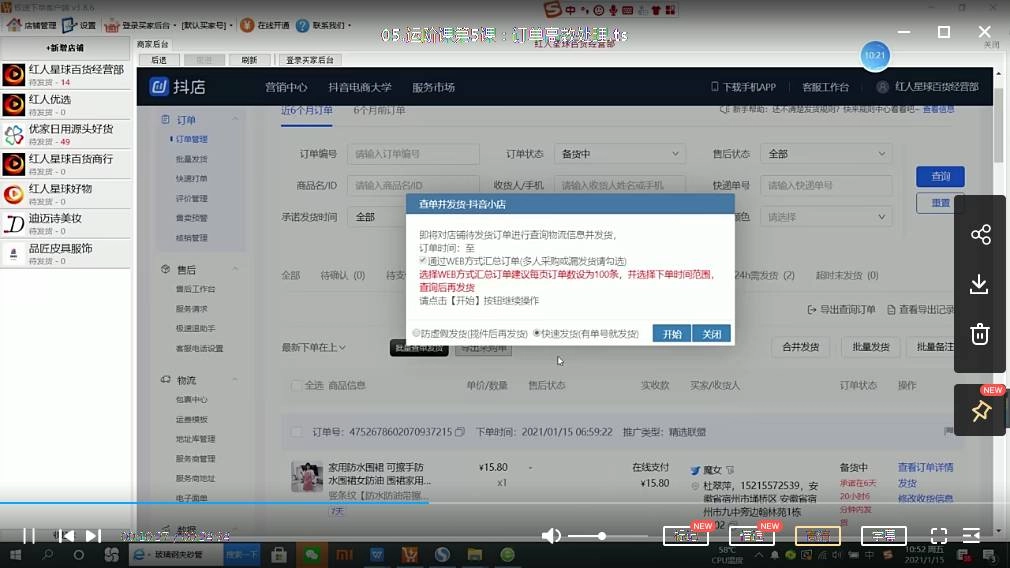
Task: Open 客服工作台 in top navigation
Action: pos(825,87)
